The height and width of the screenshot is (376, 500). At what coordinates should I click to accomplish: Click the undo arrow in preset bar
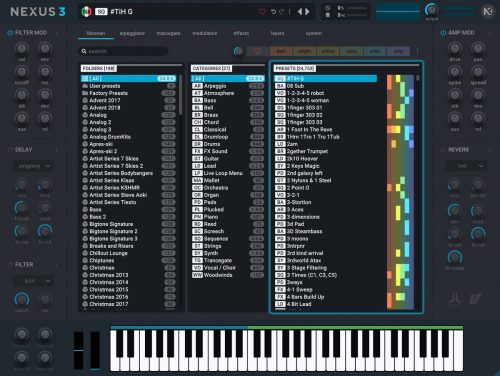tap(273, 12)
